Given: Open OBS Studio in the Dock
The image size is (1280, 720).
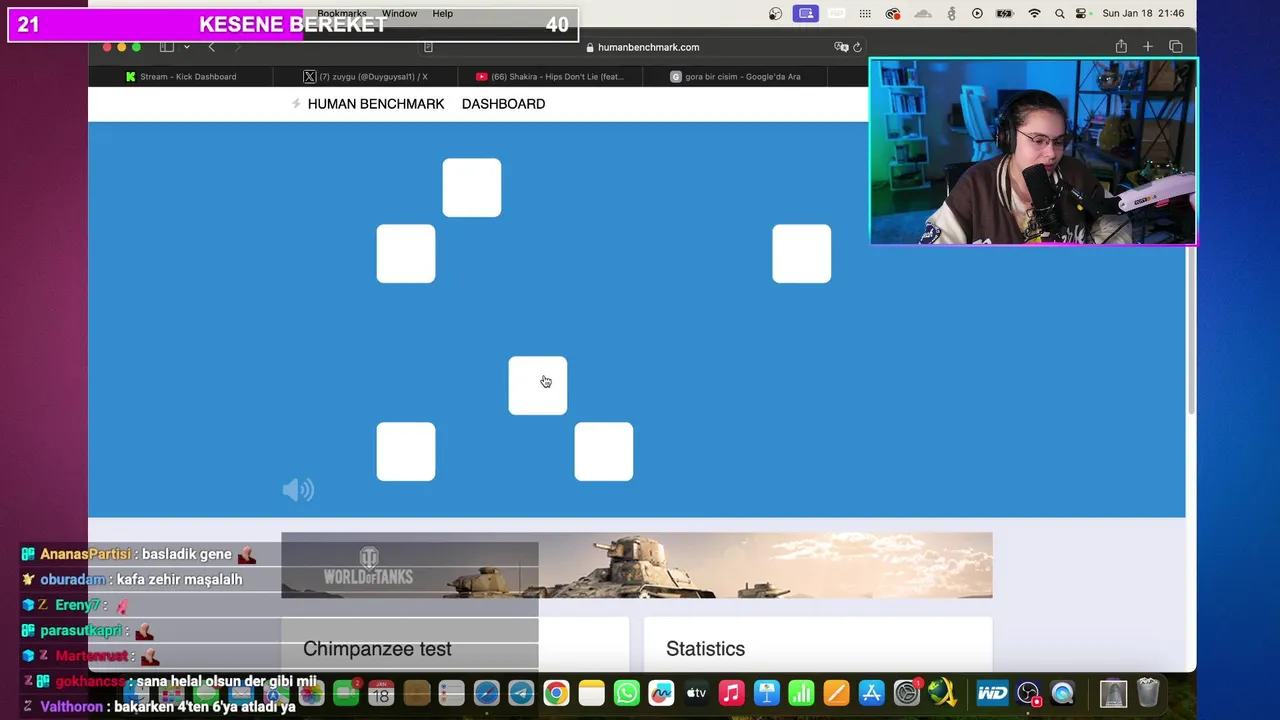Looking at the screenshot, I should point(1028,693).
